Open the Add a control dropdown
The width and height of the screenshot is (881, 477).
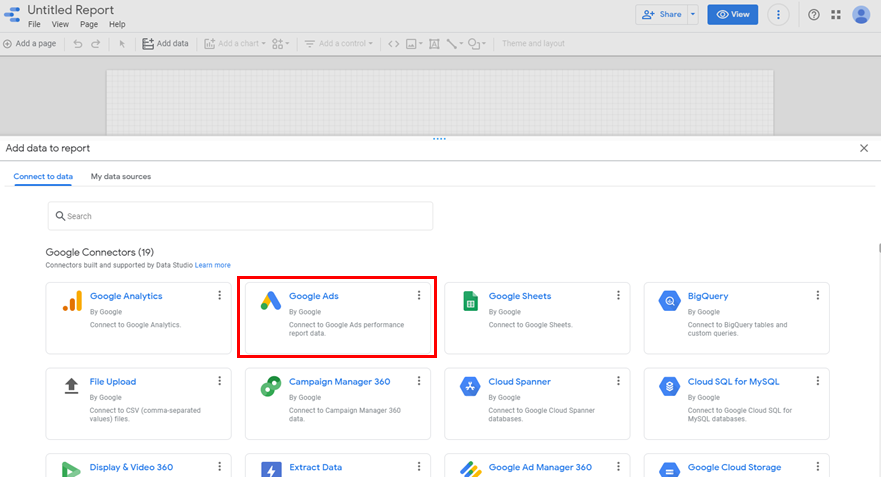point(339,43)
